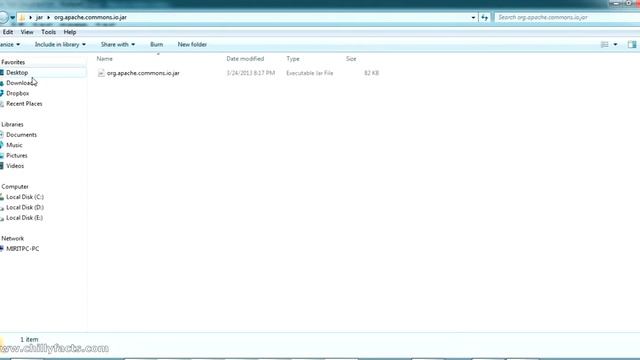Click org.apache.commons.io.jar breadcrumb in address bar
This screenshot has height=360, width=640.
click(90, 18)
